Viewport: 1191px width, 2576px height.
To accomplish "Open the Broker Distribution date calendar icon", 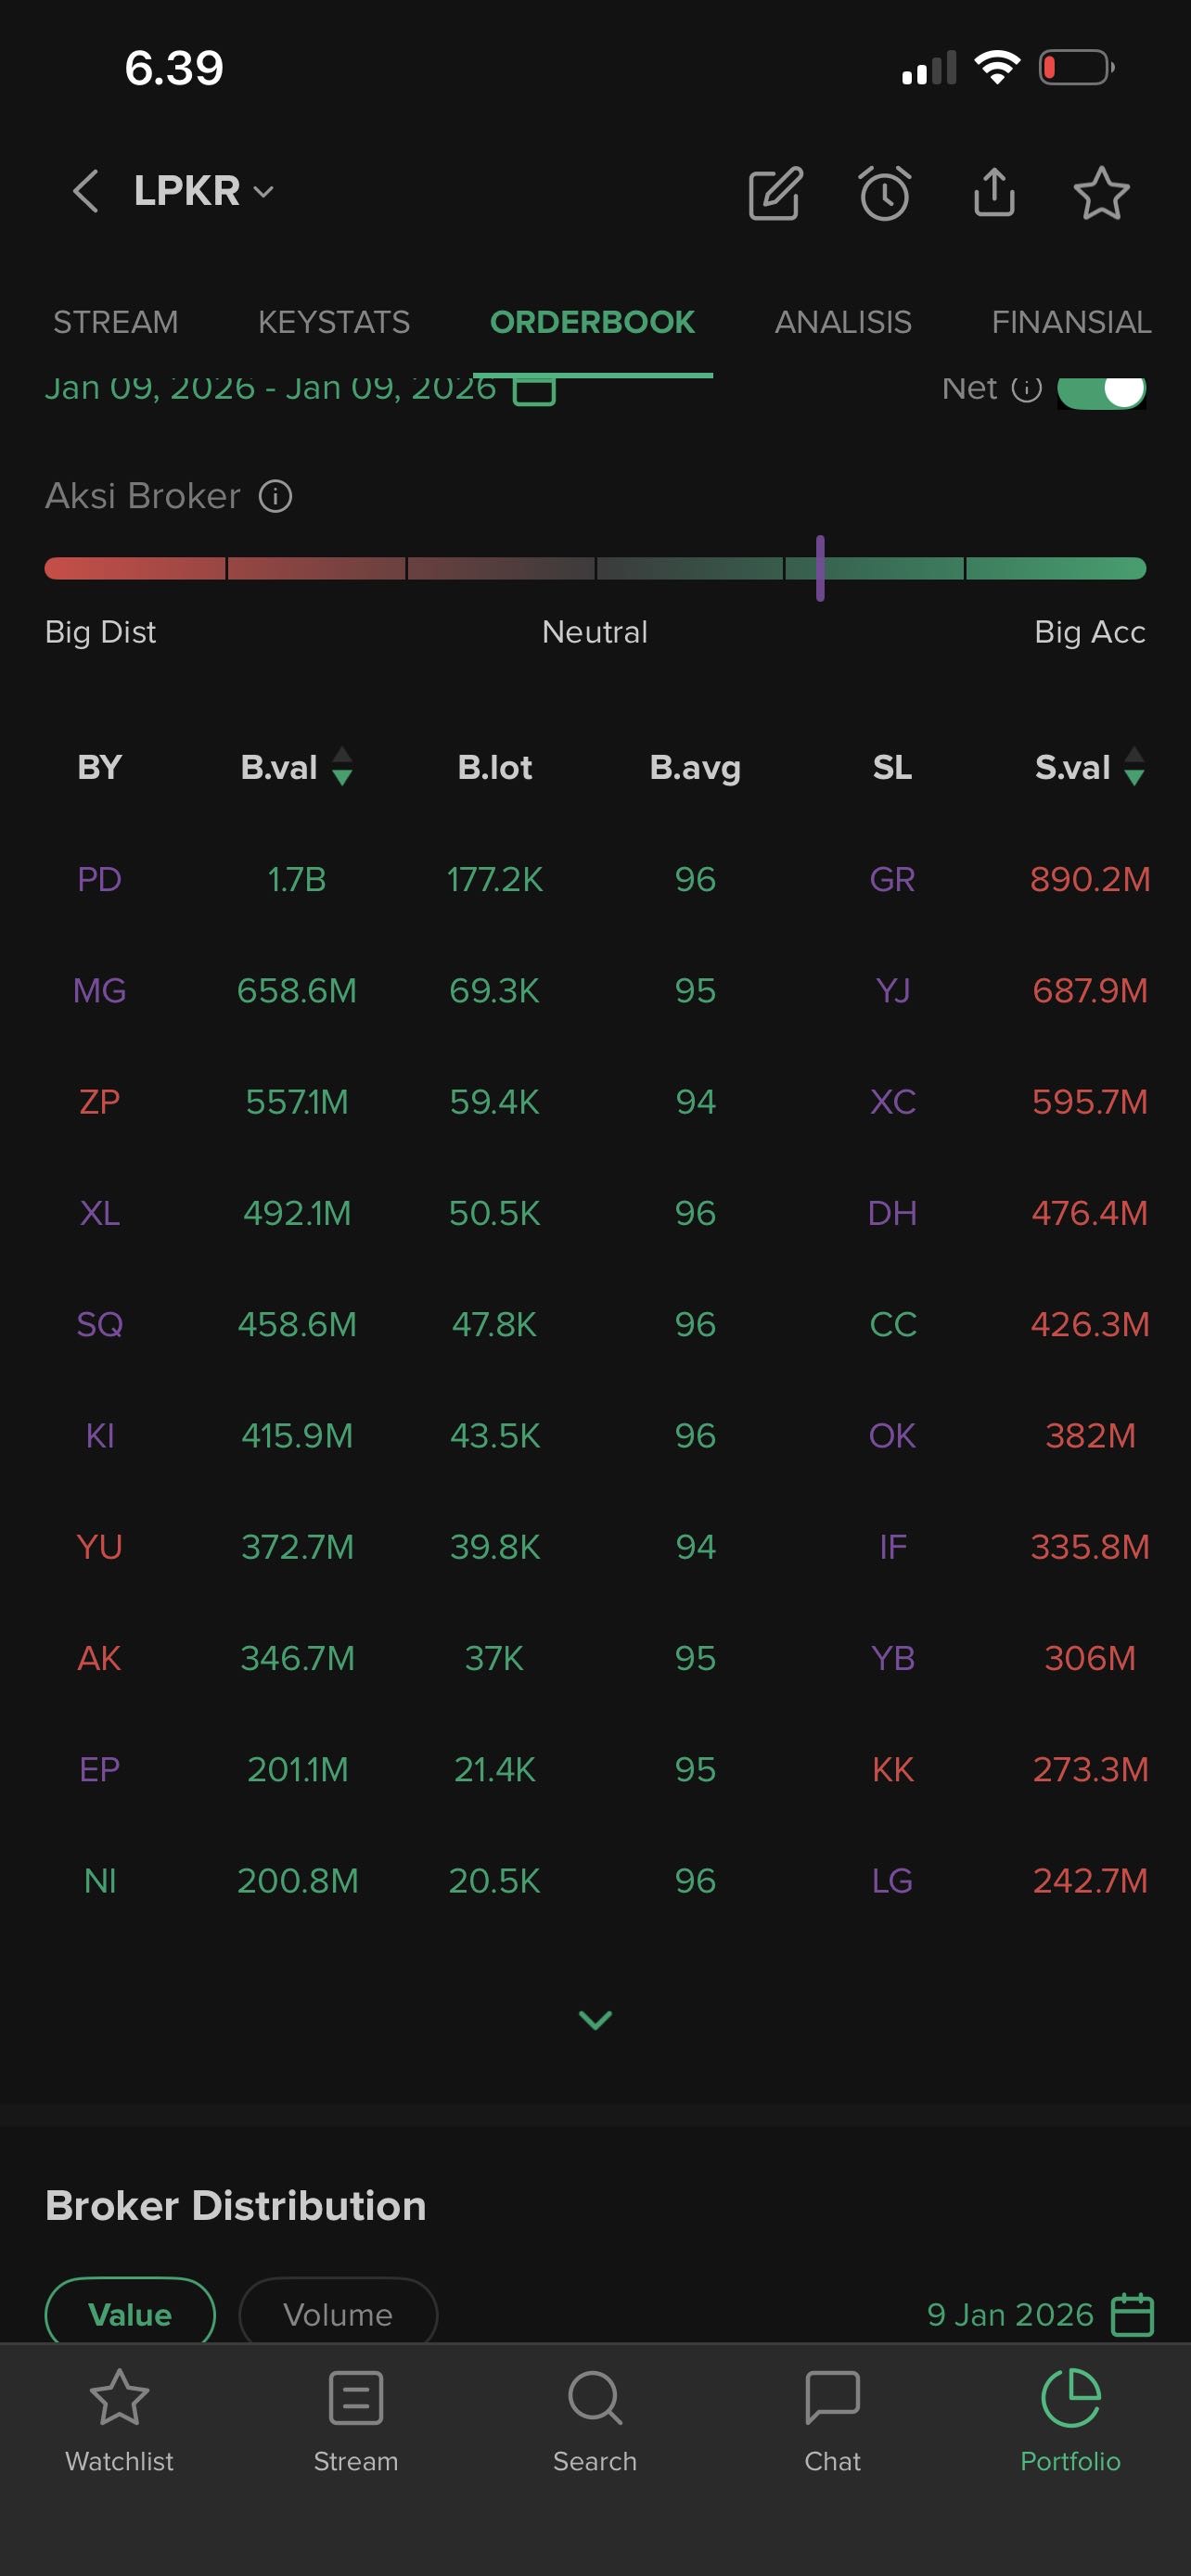I will (1133, 2314).
